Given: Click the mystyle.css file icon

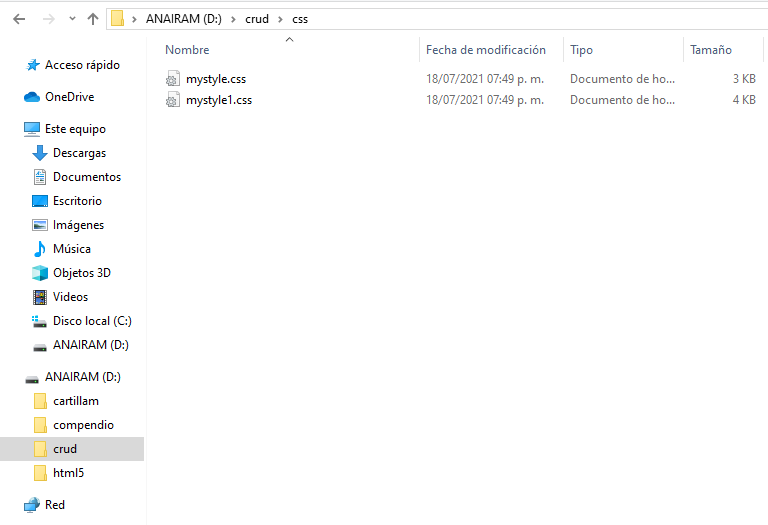Looking at the screenshot, I should tap(173, 78).
